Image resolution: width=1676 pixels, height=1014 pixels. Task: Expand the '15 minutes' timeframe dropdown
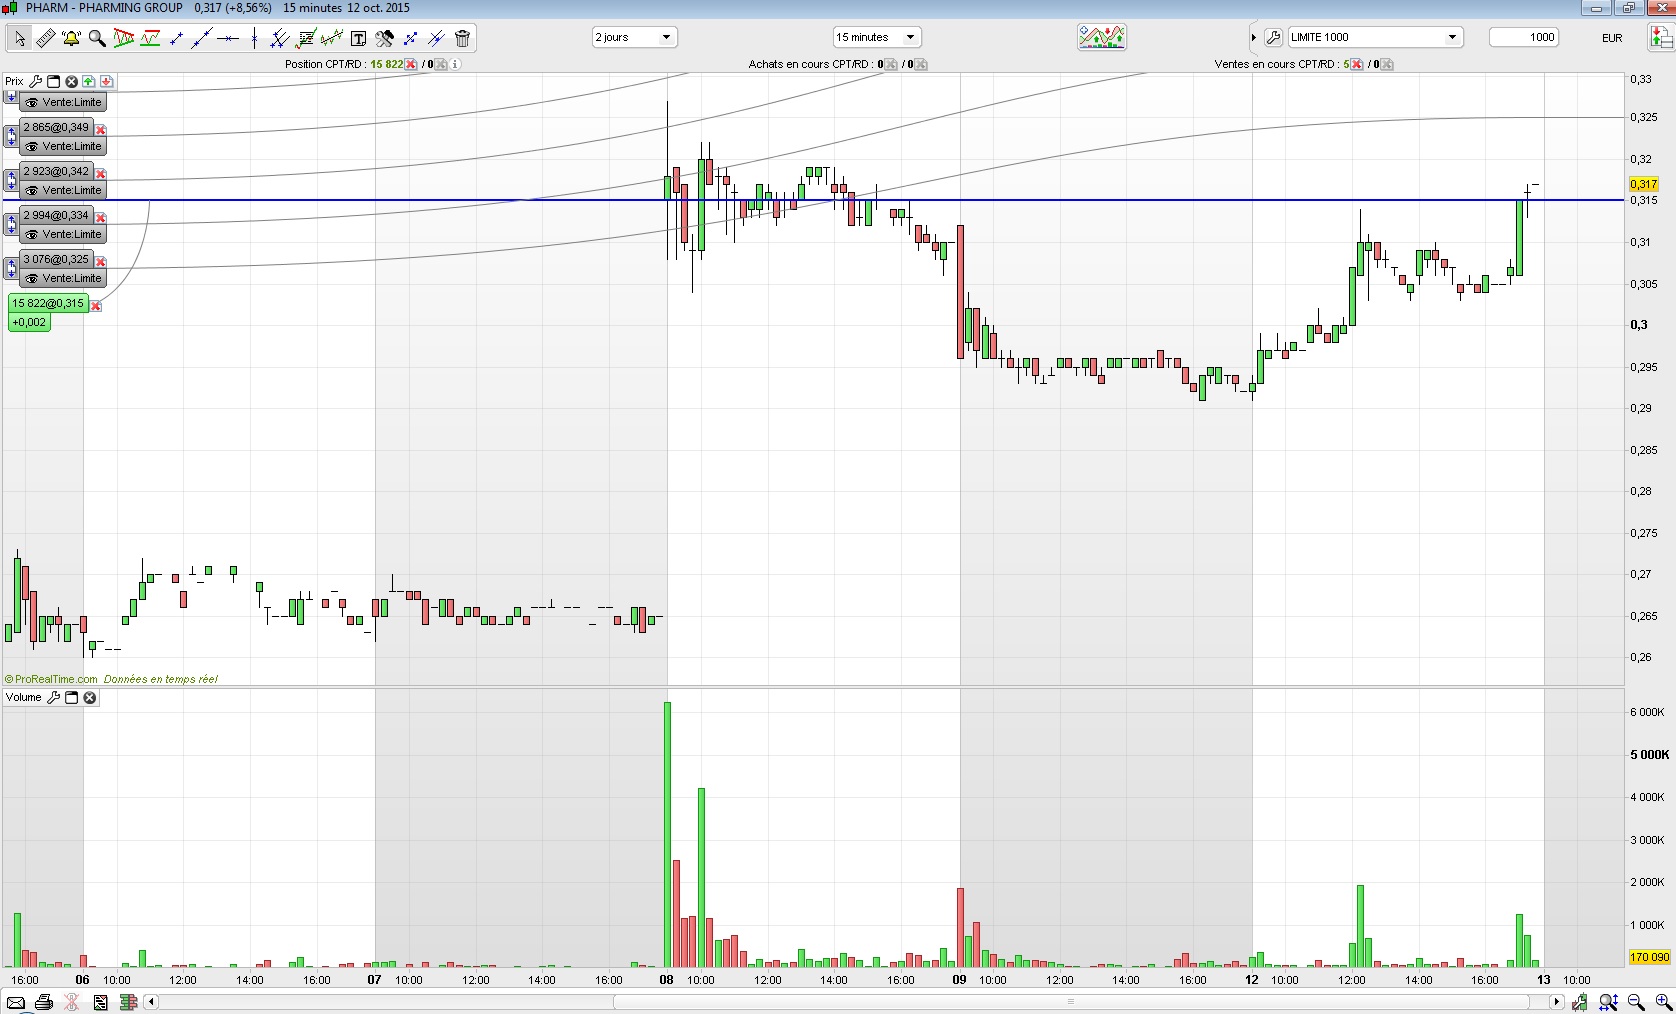click(x=876, y=37)
